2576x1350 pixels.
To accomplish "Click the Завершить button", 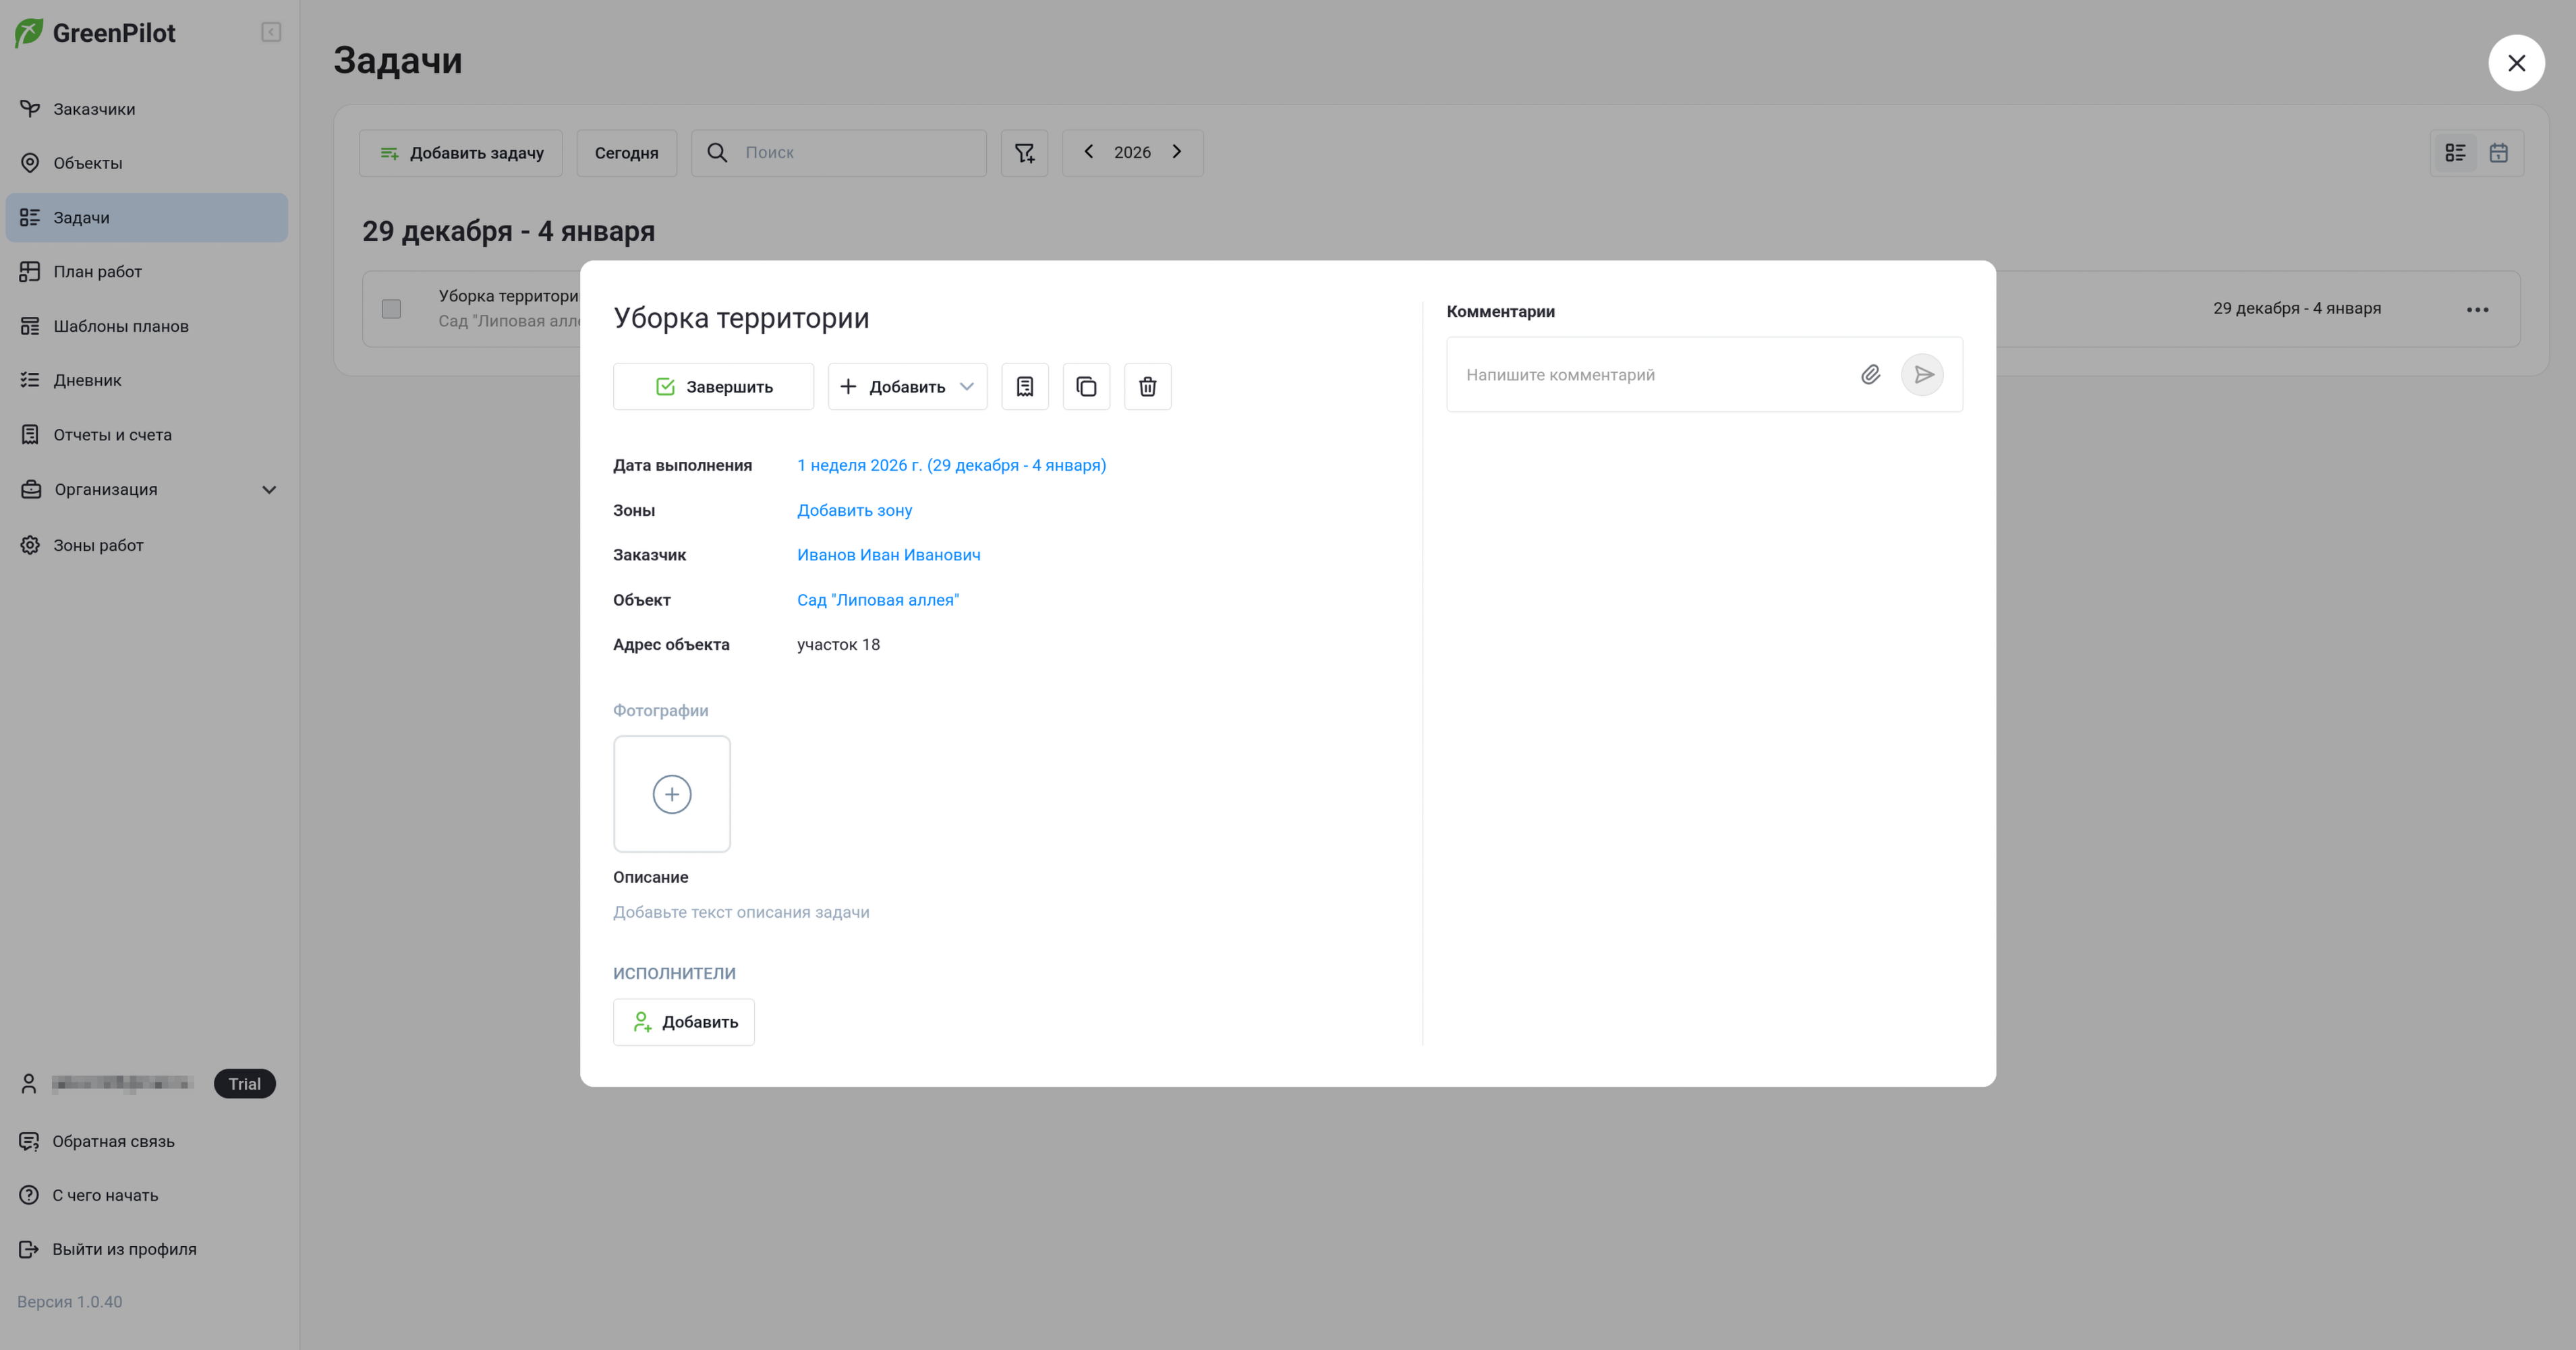I will pos(713,386).
